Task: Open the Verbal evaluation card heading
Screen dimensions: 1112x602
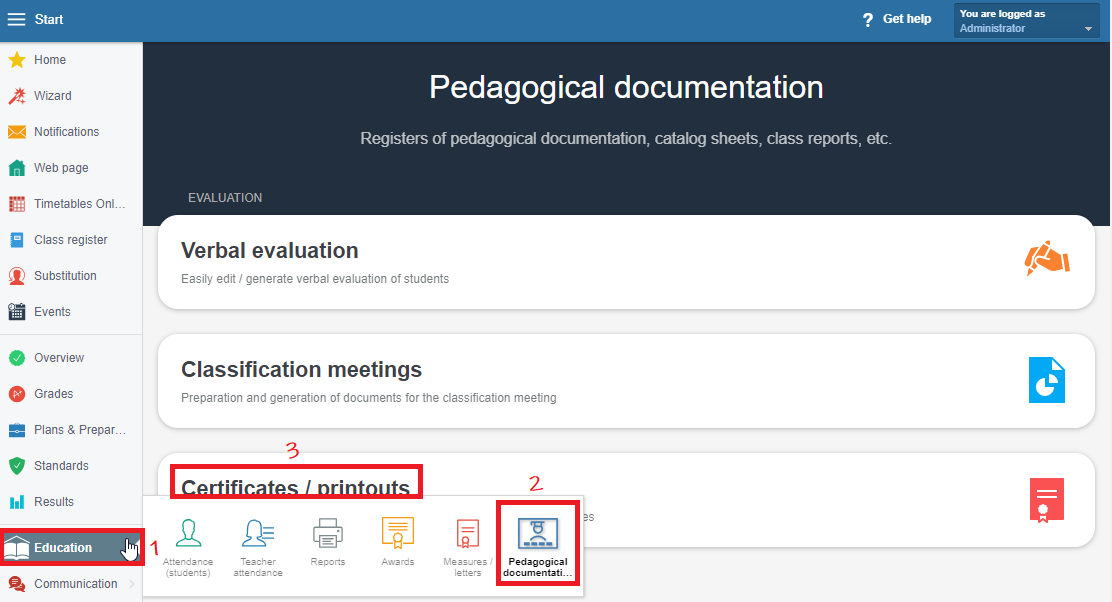Action: pyautogui.click(x=269, y=250)
